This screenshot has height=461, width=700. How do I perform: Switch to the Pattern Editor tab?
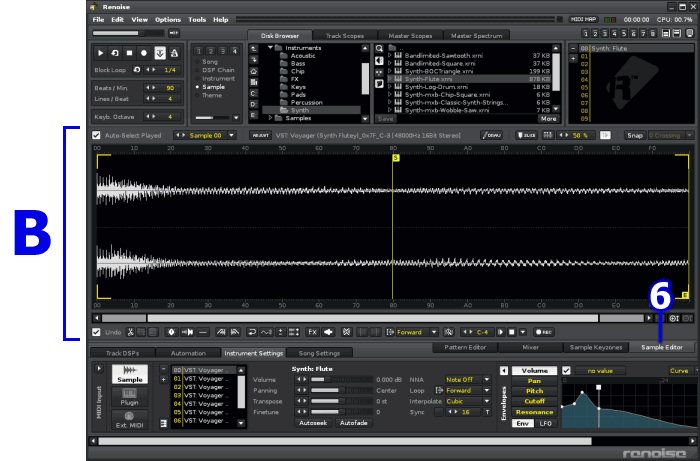point(465,347)
